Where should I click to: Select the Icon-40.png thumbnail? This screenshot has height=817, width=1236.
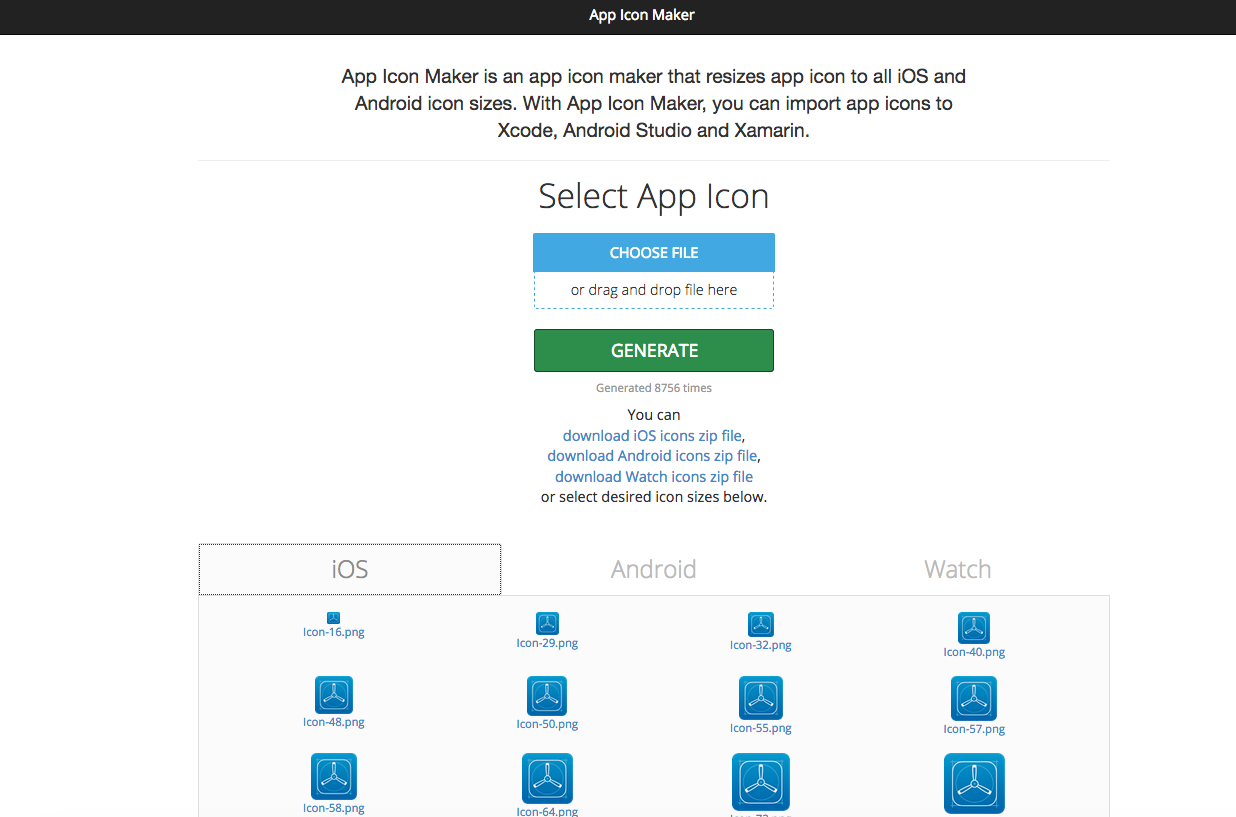tap(973, 627)
